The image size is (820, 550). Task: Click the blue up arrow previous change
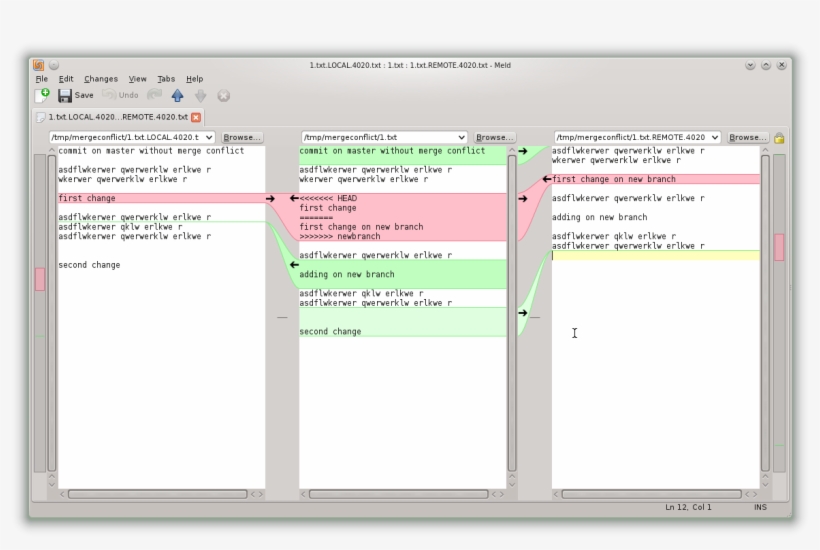tap(177, 96)
